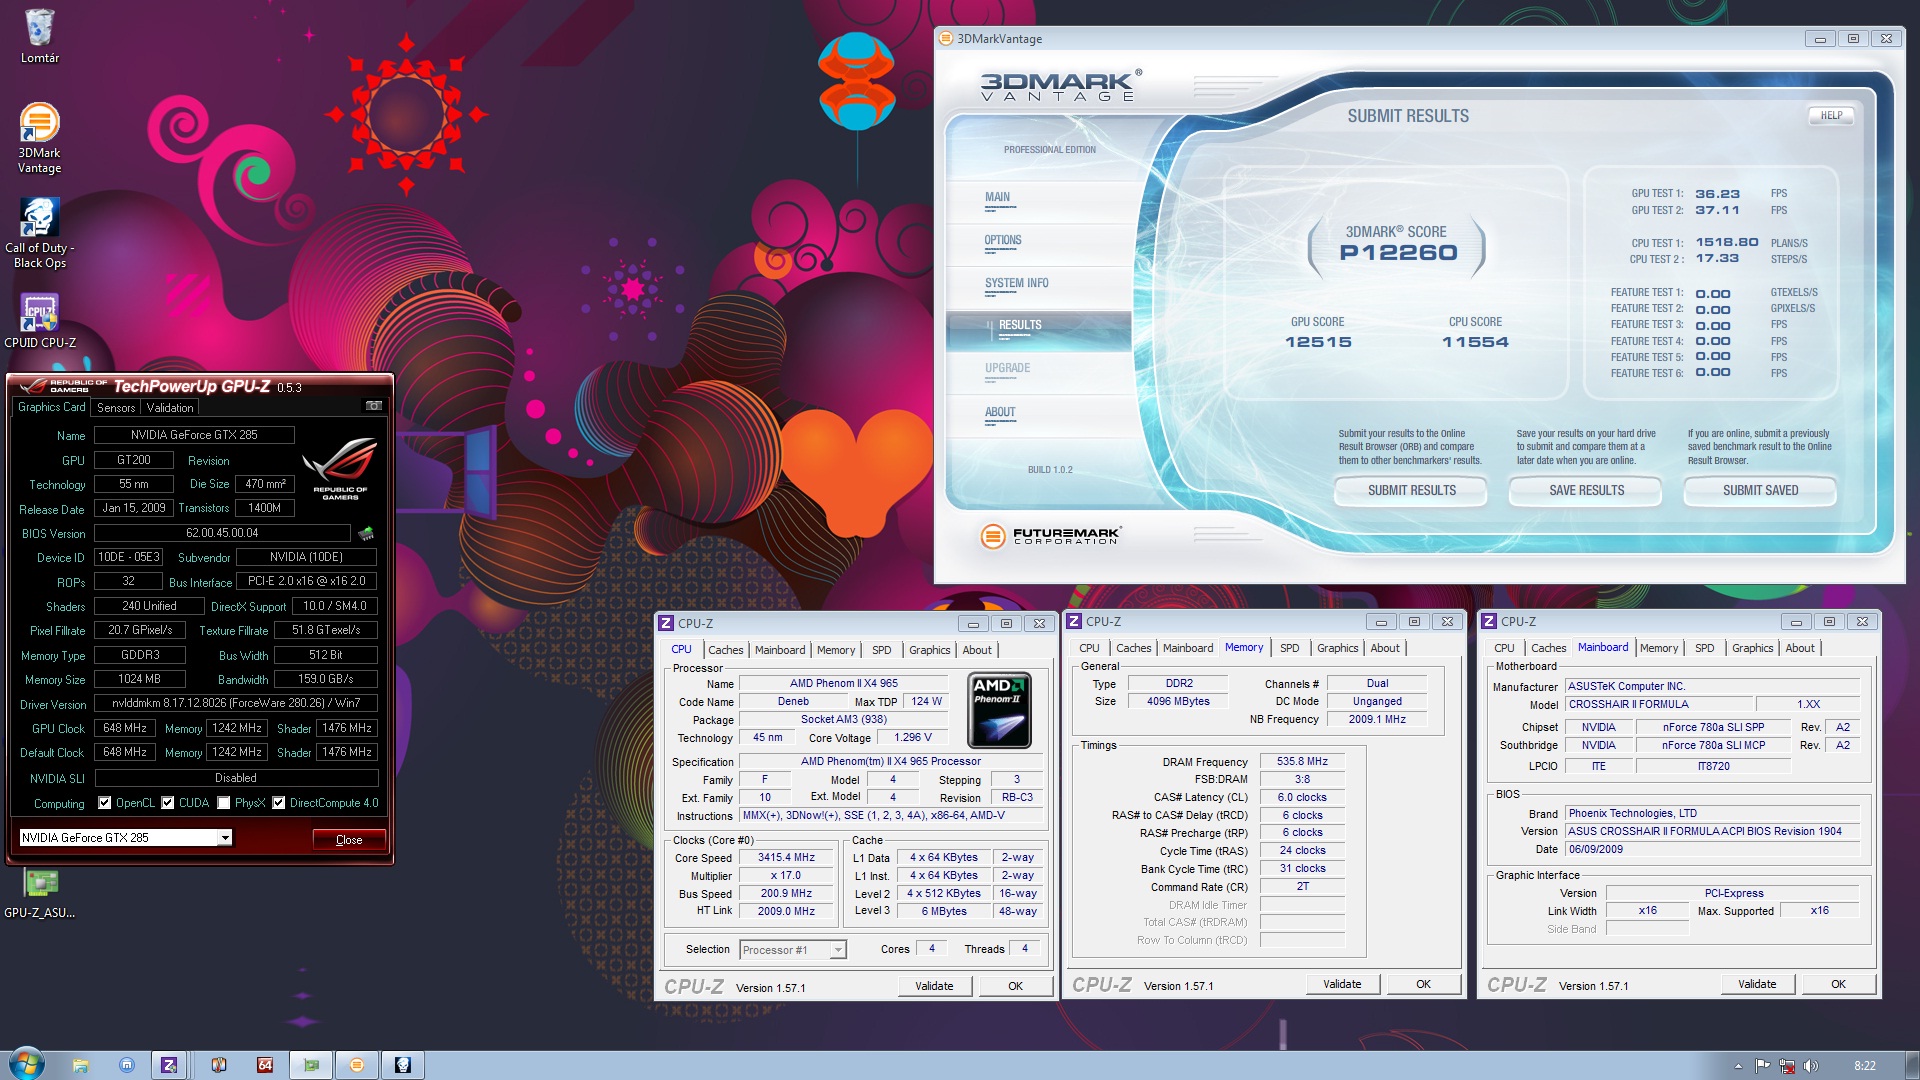This screenshot has width=1920, height=1080.
Task: Open the NVIDIA GeForce GTX 285 dropdown
Action: 225,838
